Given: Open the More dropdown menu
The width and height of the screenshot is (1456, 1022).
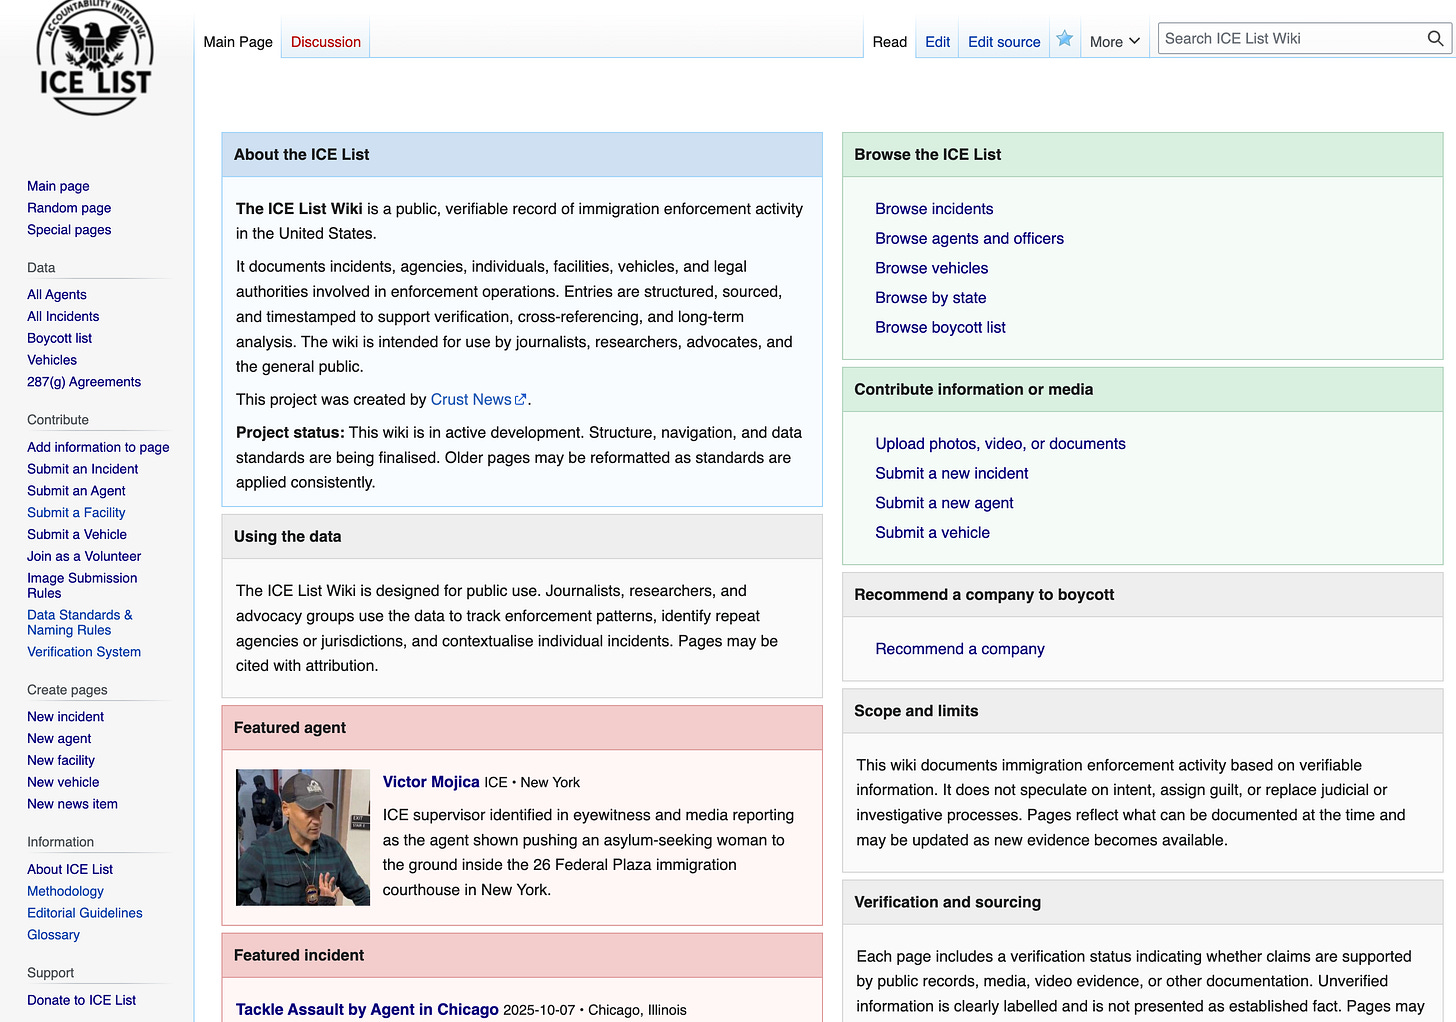Looking at the screenshot, I should click(x=1114, y=42).
